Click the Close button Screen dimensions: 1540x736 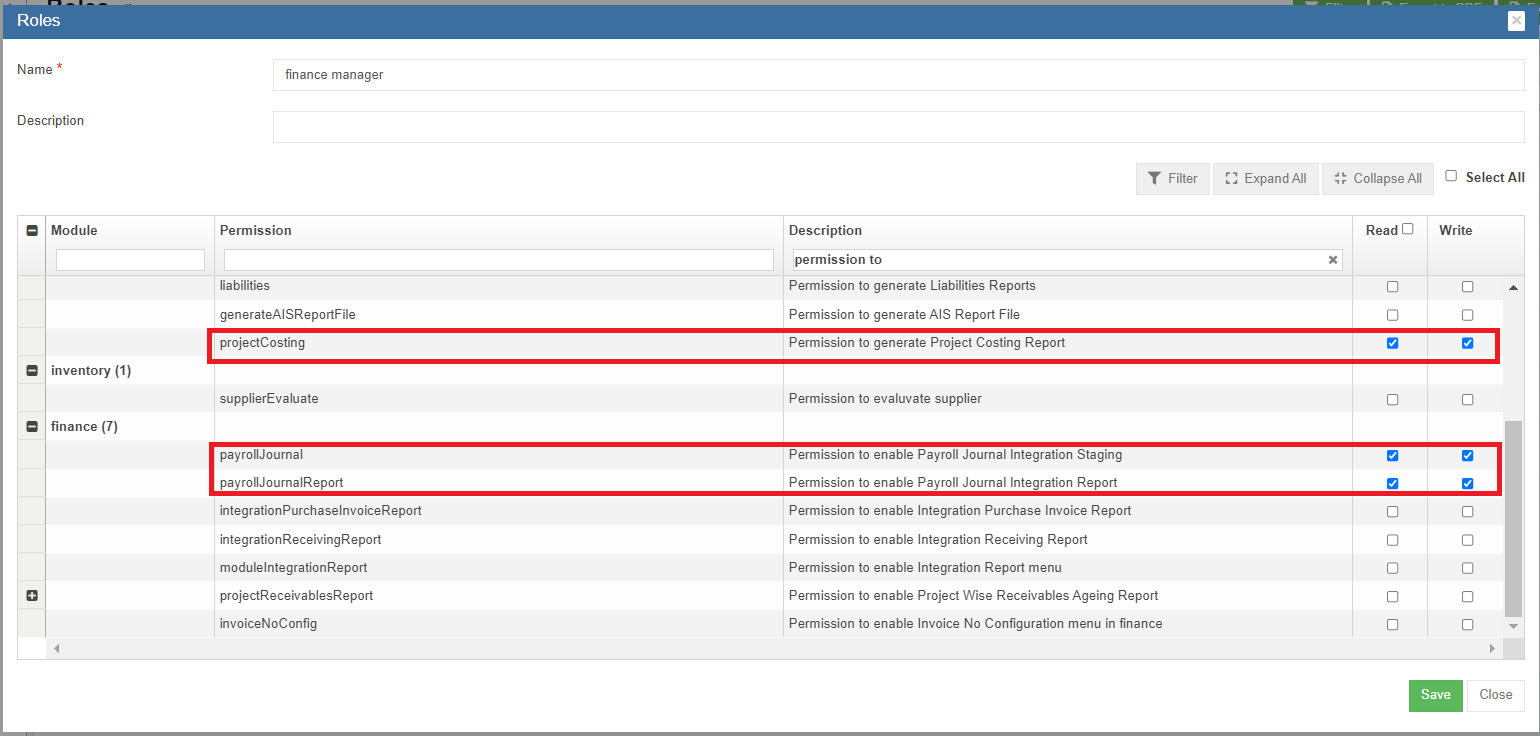tap(1495, 695)
